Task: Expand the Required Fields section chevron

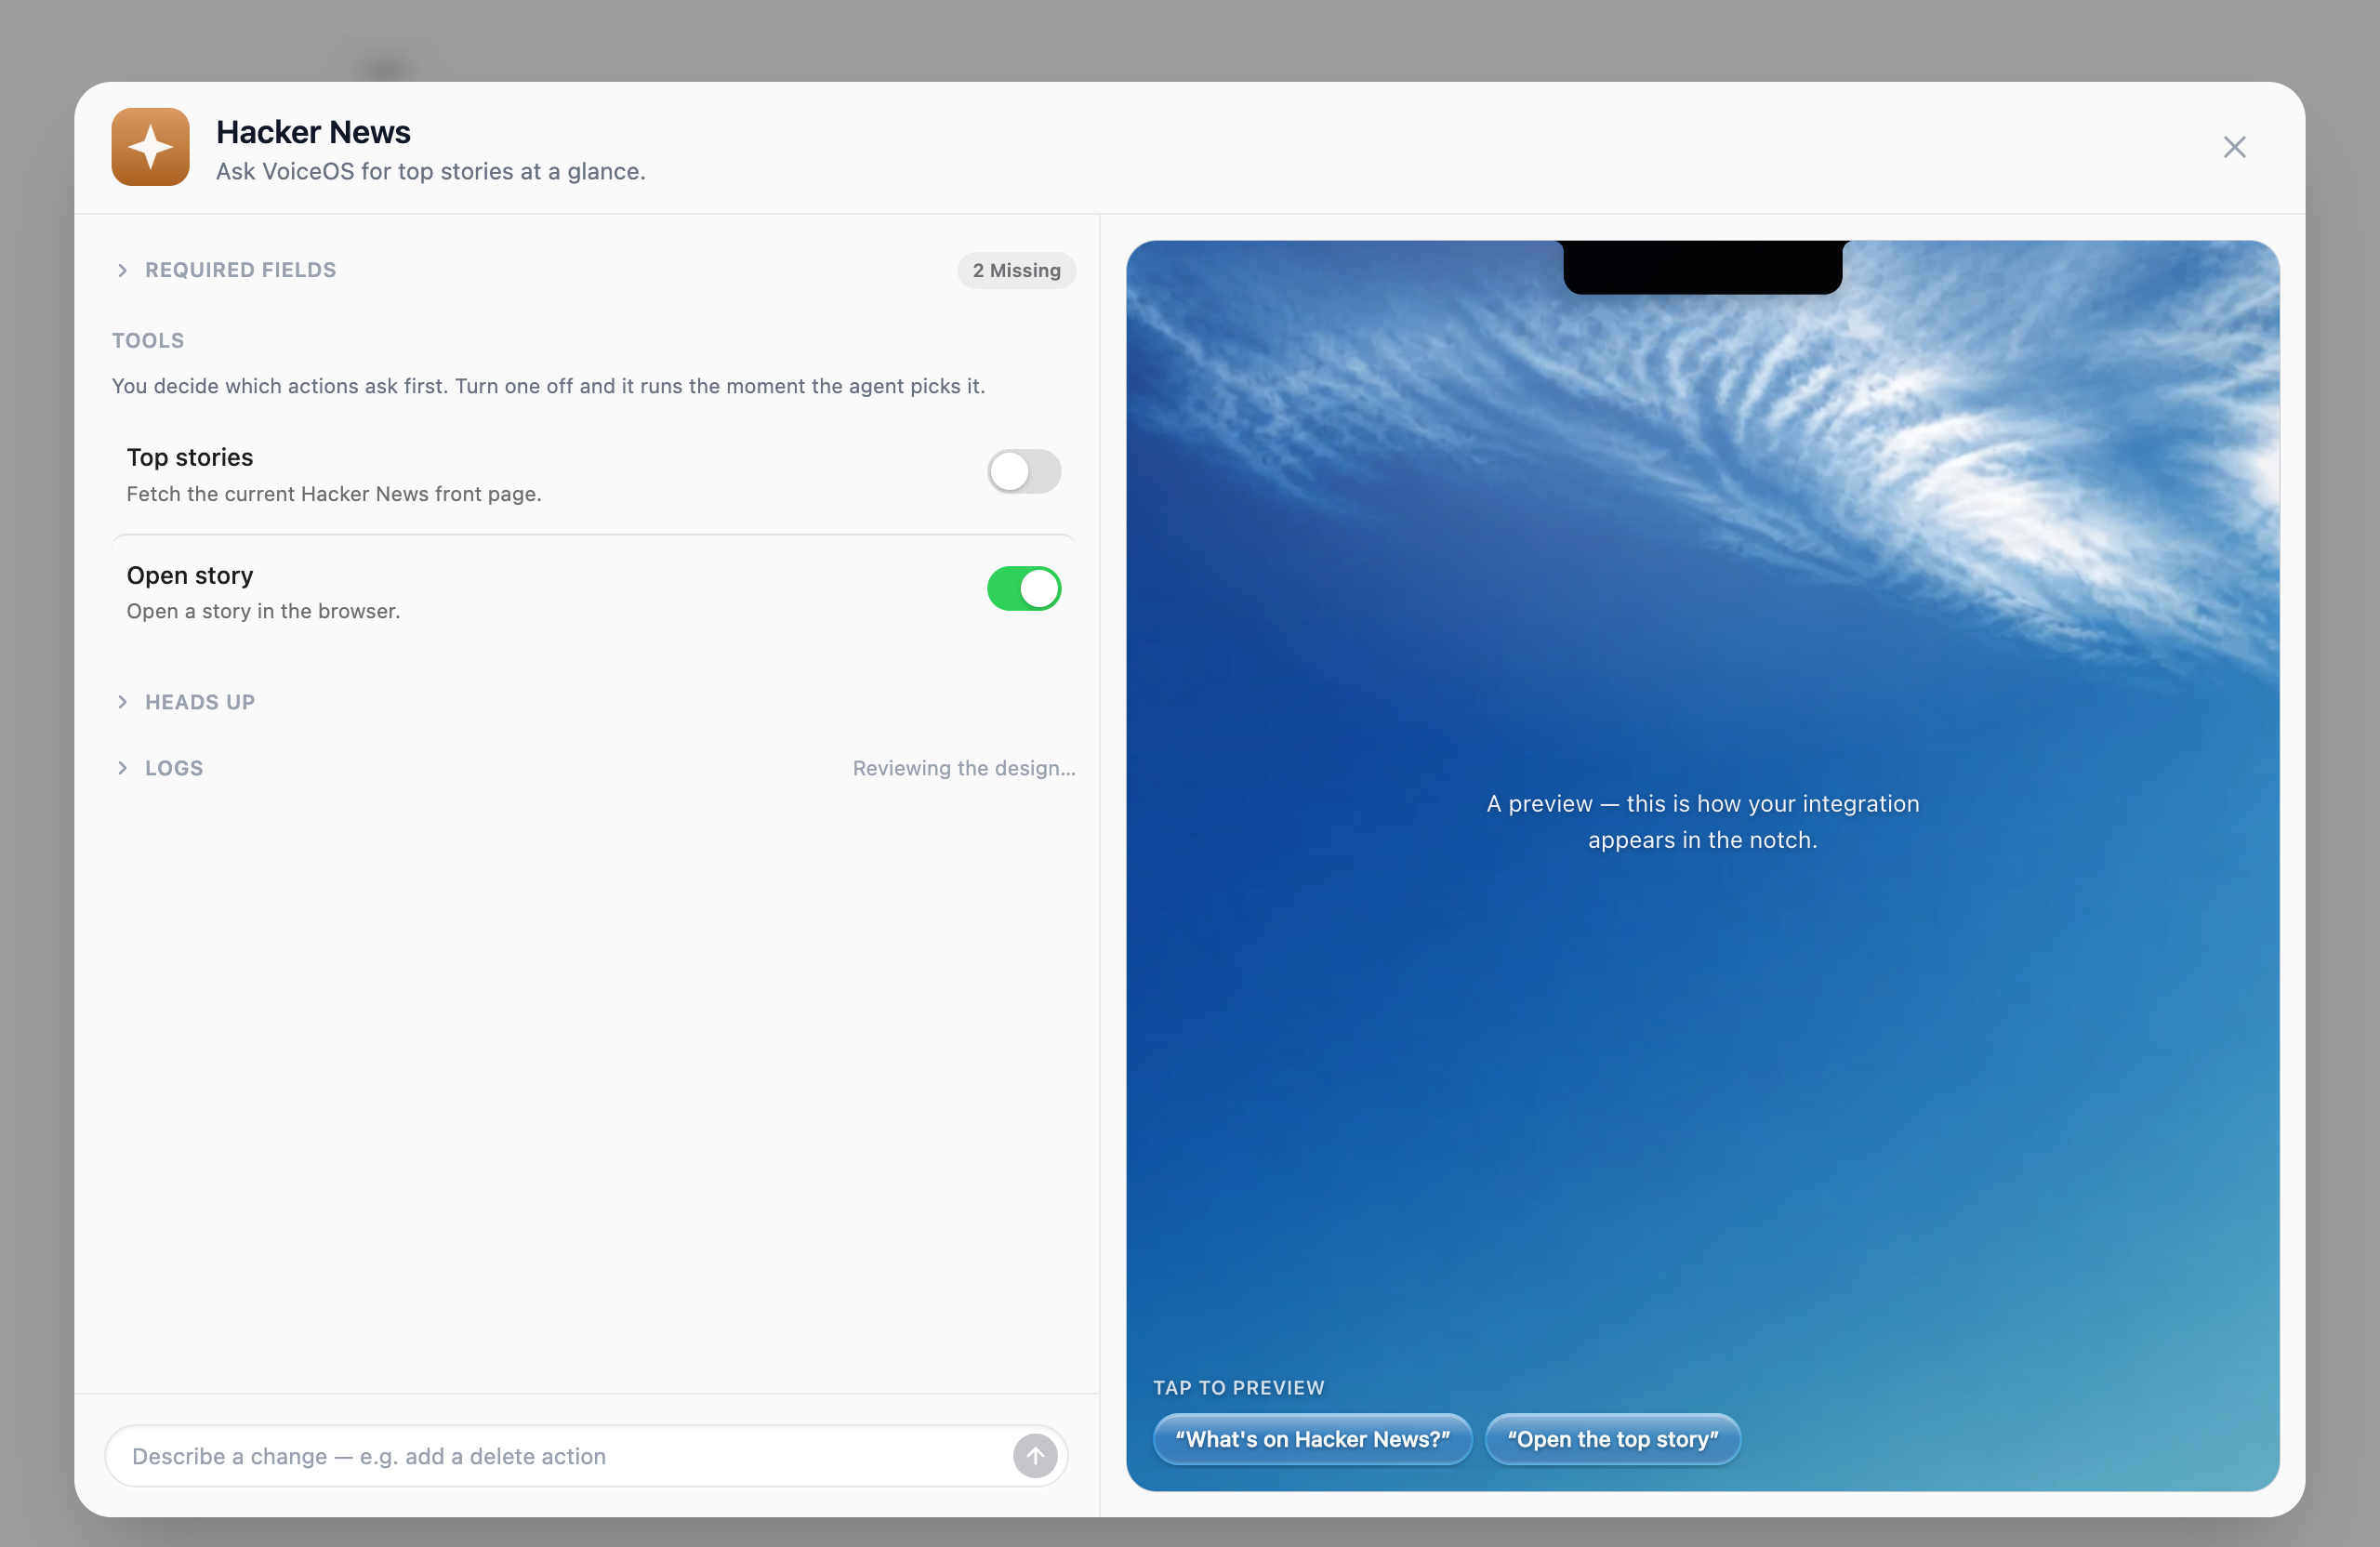Action: click(122, 270)
